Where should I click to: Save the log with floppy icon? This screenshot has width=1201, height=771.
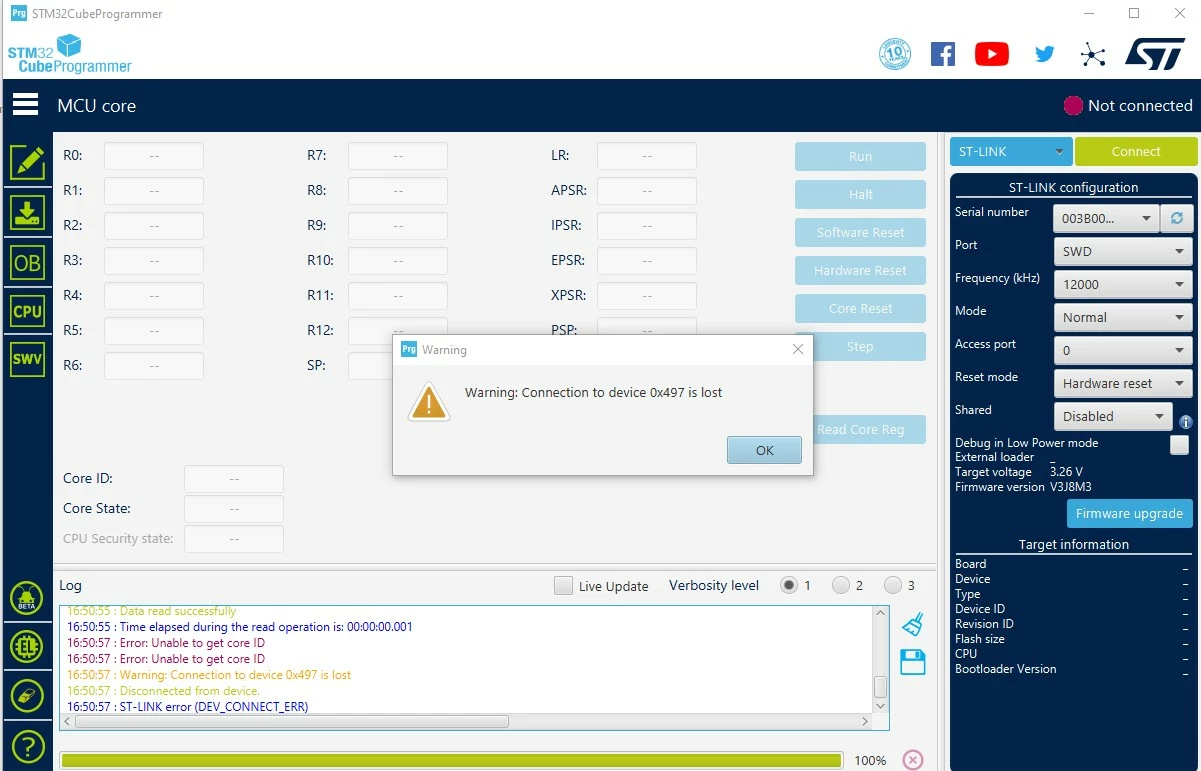[x=912, y=662]
